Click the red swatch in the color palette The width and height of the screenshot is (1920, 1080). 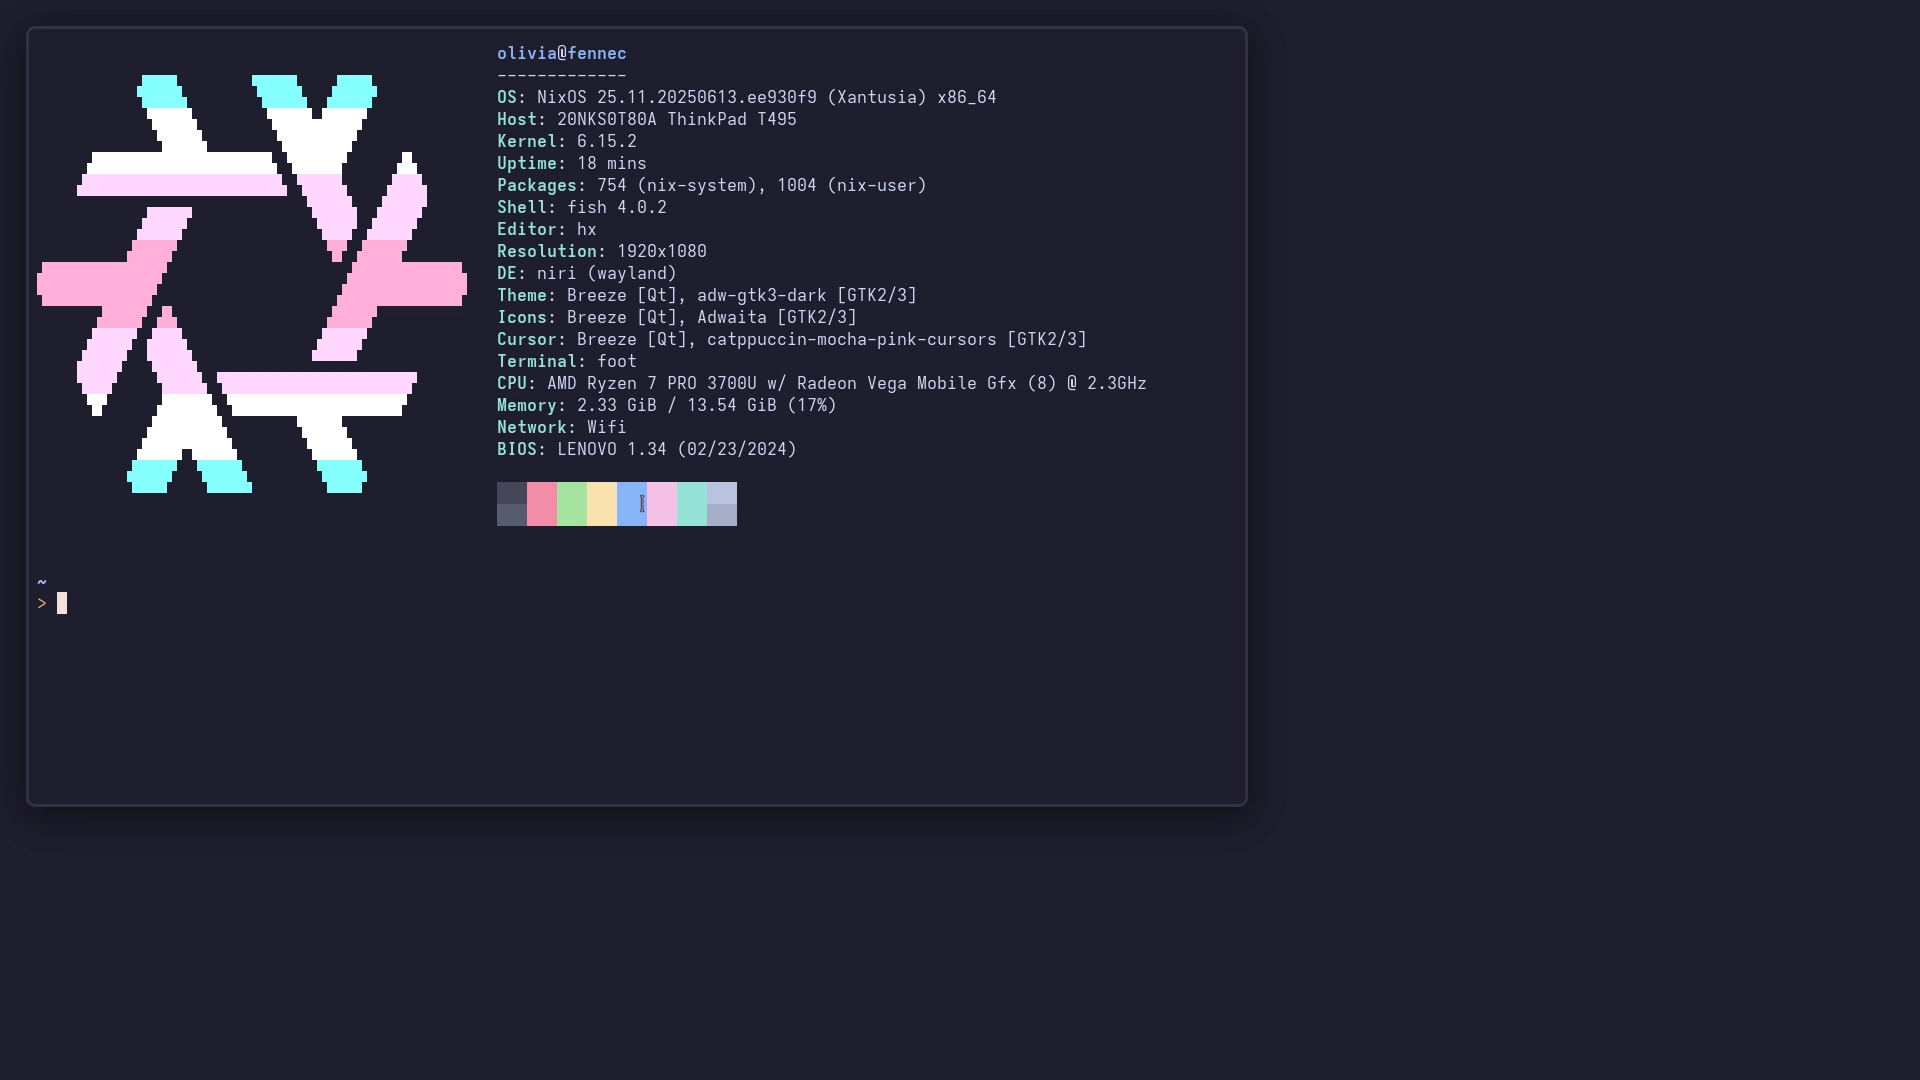tap(542, 504)
